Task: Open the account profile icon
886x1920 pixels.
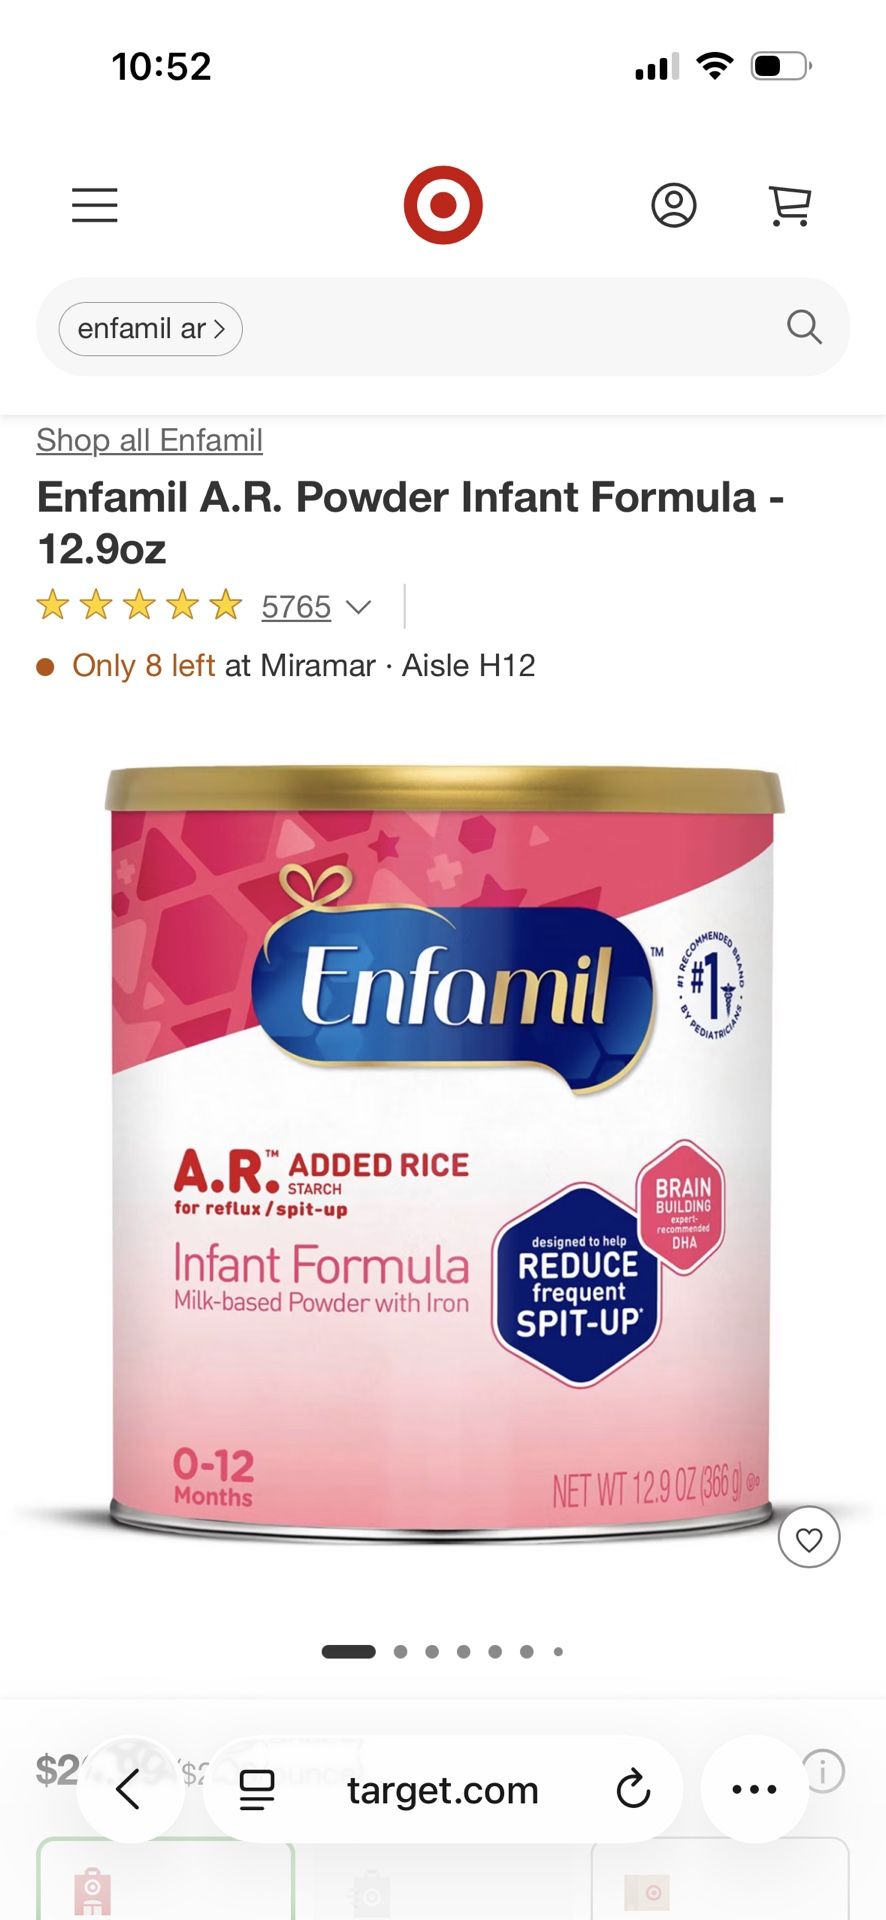Action: coord(674,205)
